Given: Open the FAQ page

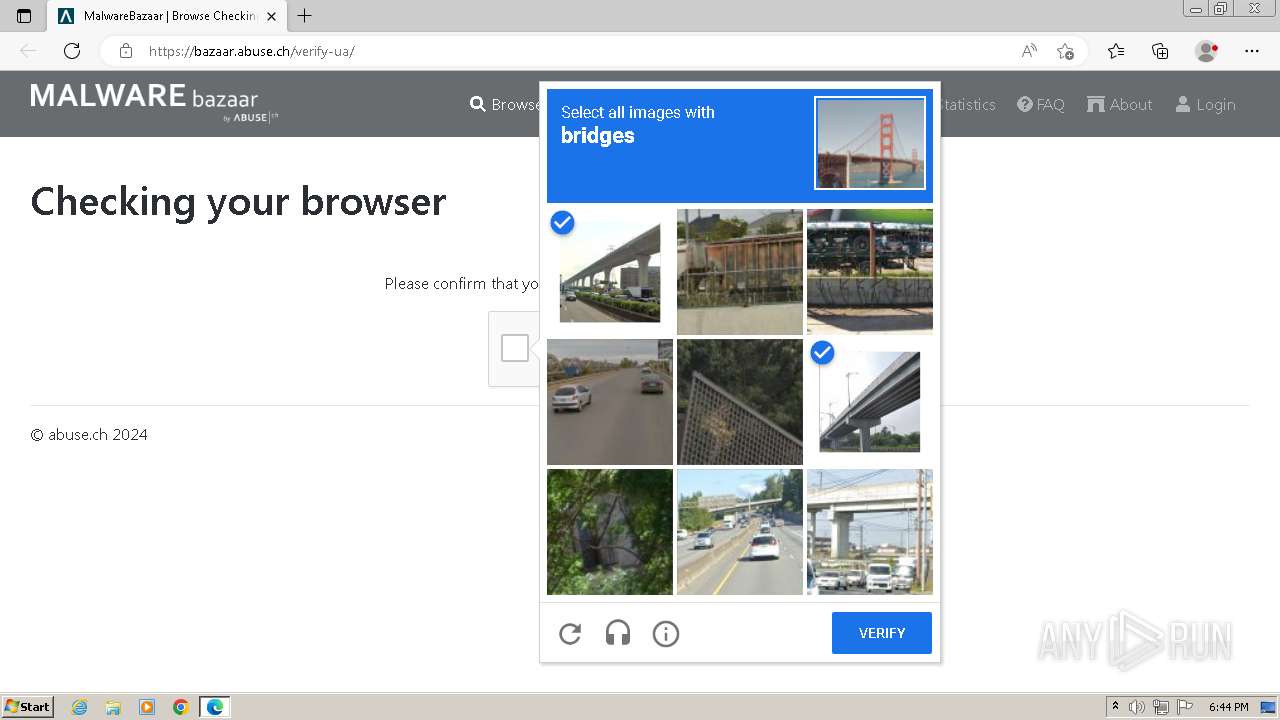Looking at the screenshot, I should point(1041,104).
